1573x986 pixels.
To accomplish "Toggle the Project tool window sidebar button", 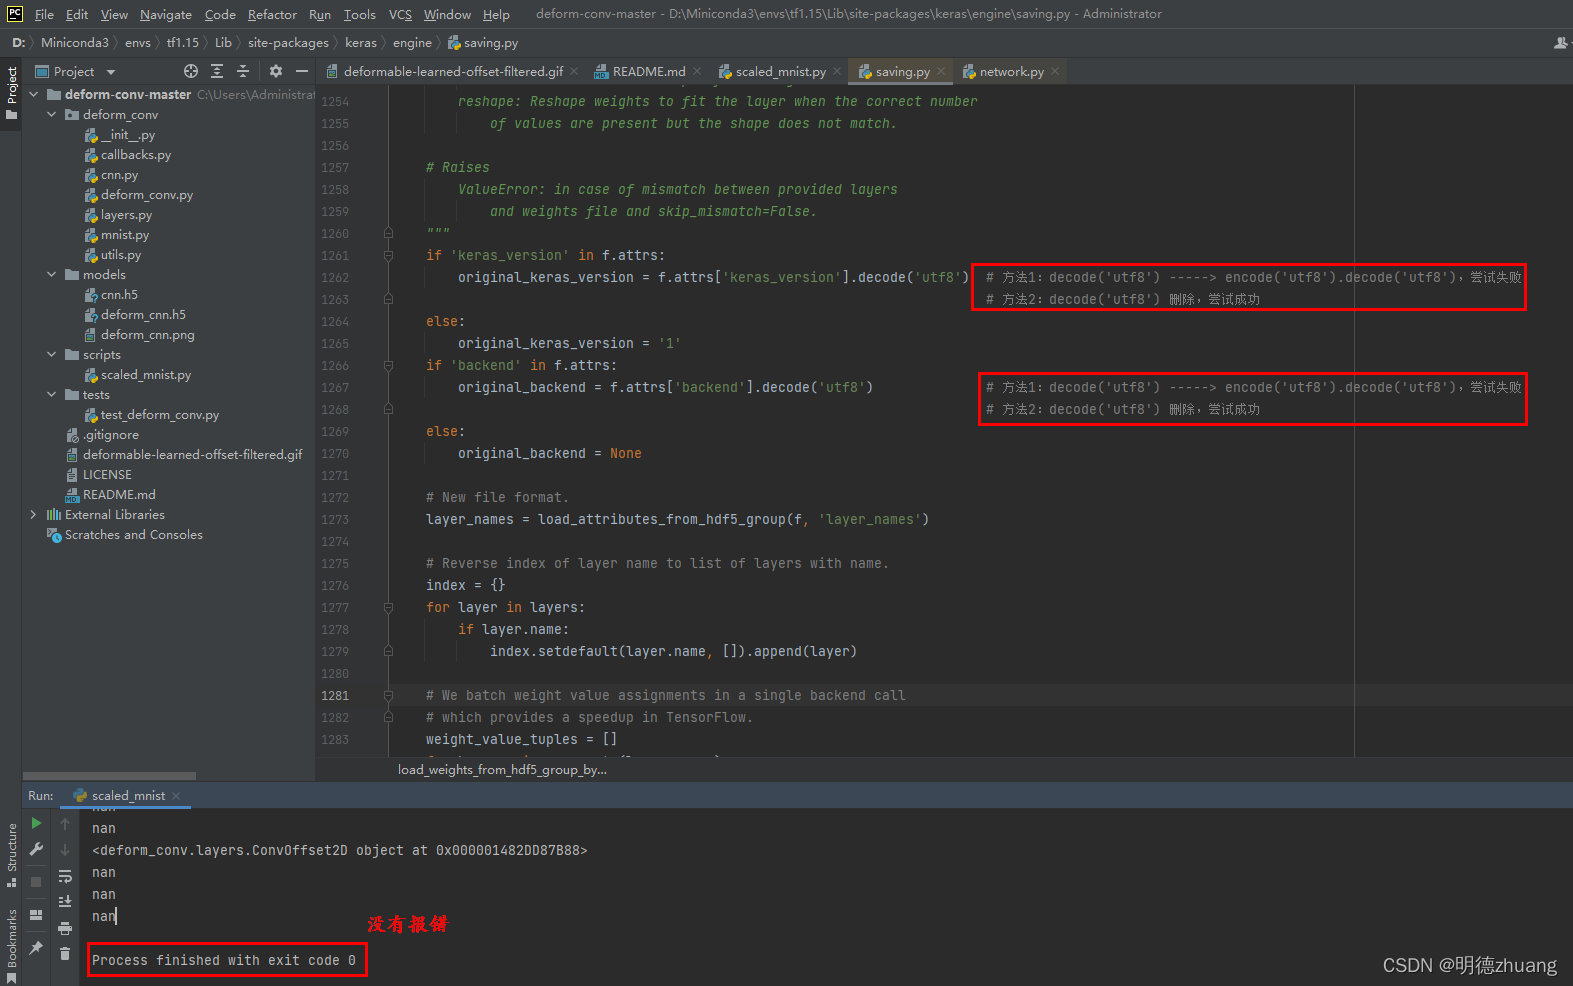I will point(11,93).
